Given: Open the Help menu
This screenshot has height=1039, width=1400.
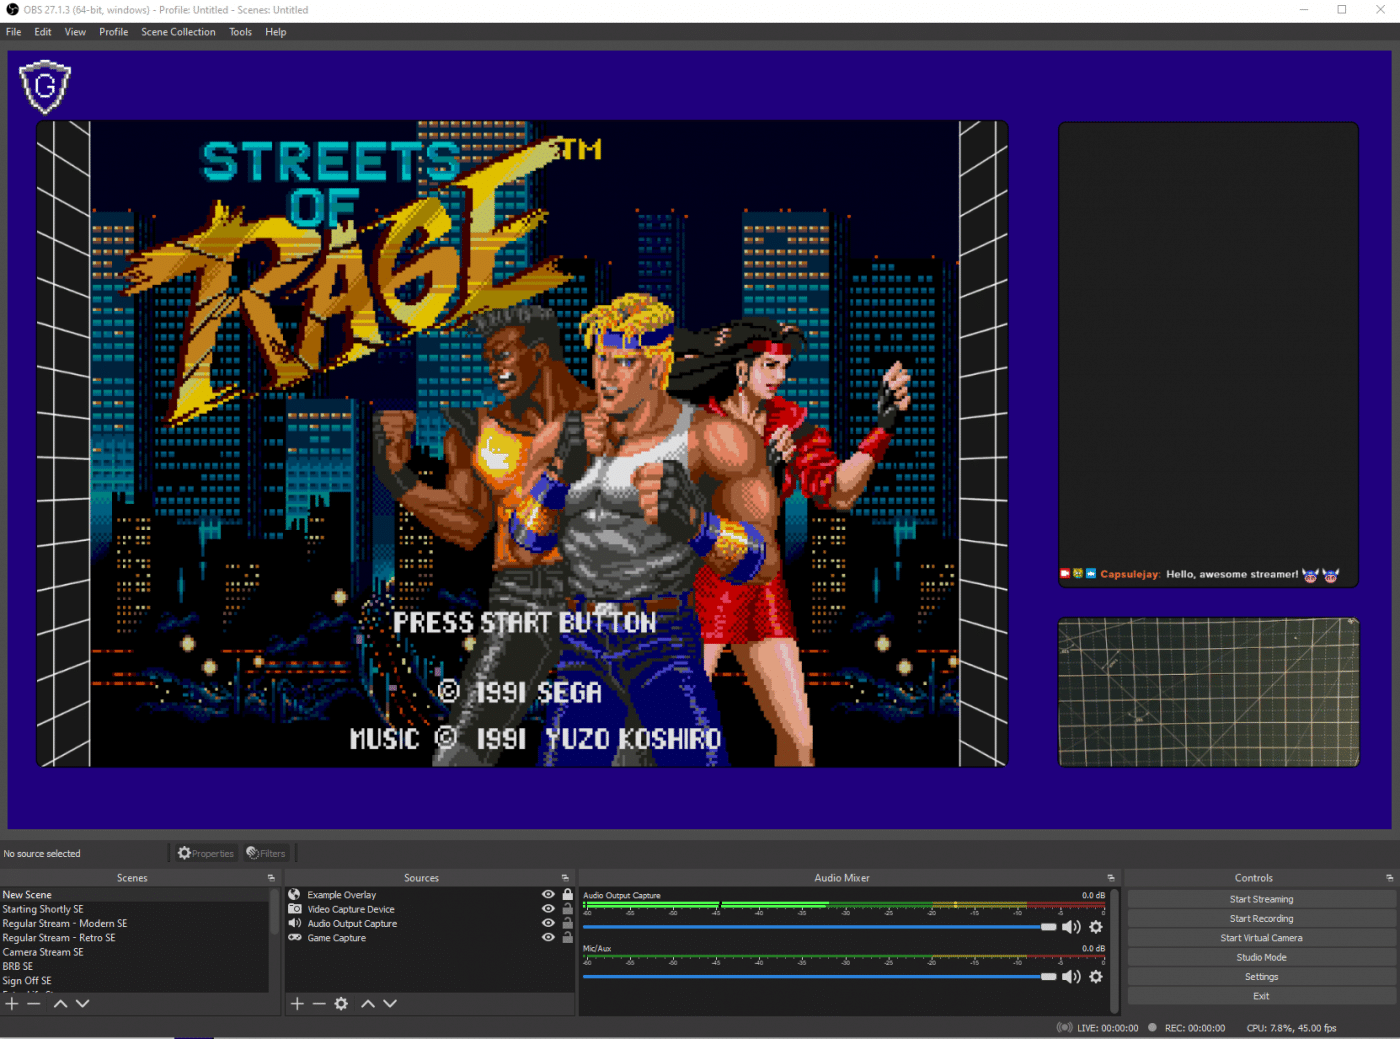Looking at the screenshot, I should (x=276, y=32).
